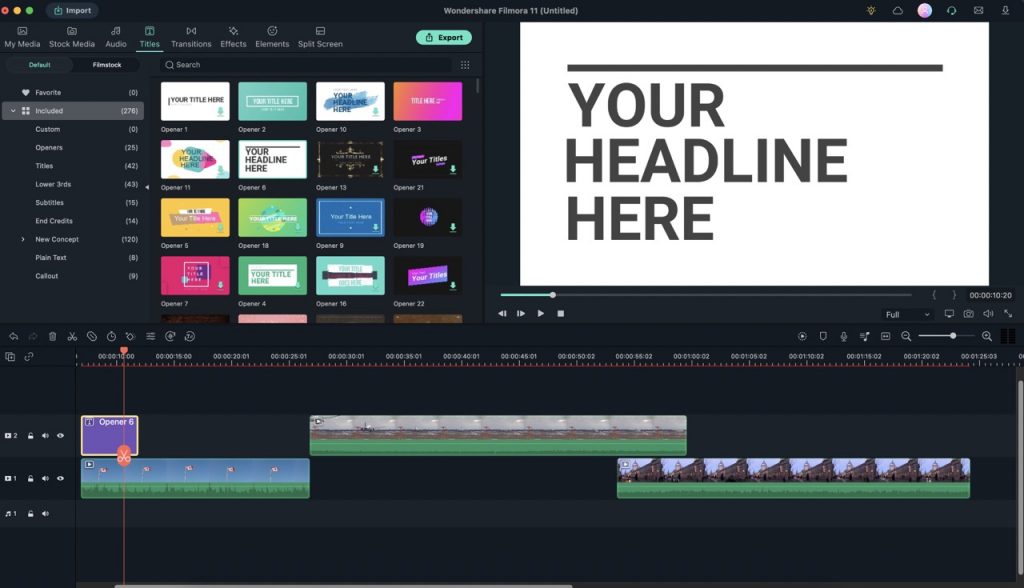Mute audio track 1 speaker icon
The height and width of the screenshot is (588, 1024).
coord(44,513)
